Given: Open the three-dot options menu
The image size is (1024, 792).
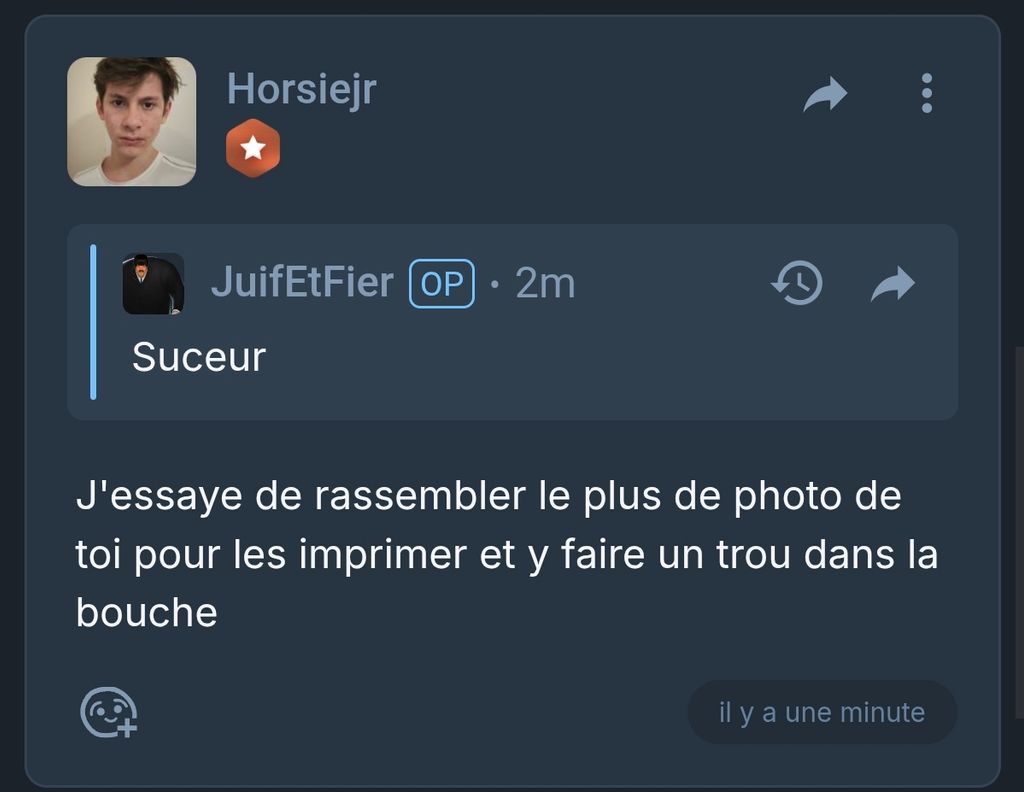Looking at the screenshot, I should (926, 93).
